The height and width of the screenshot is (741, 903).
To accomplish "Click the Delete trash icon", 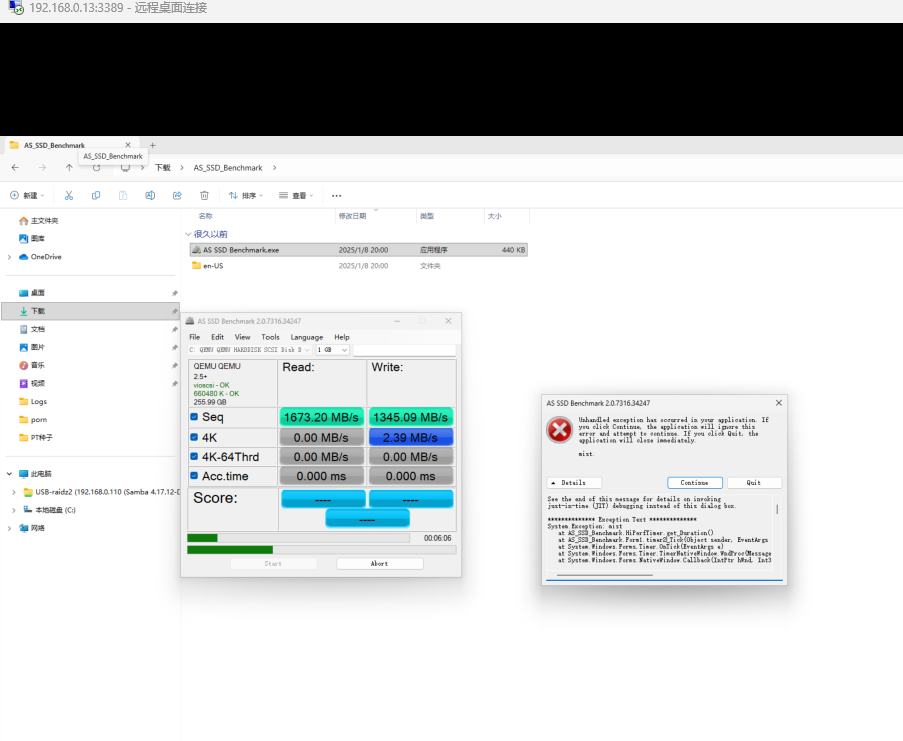I will pos(204,196).
